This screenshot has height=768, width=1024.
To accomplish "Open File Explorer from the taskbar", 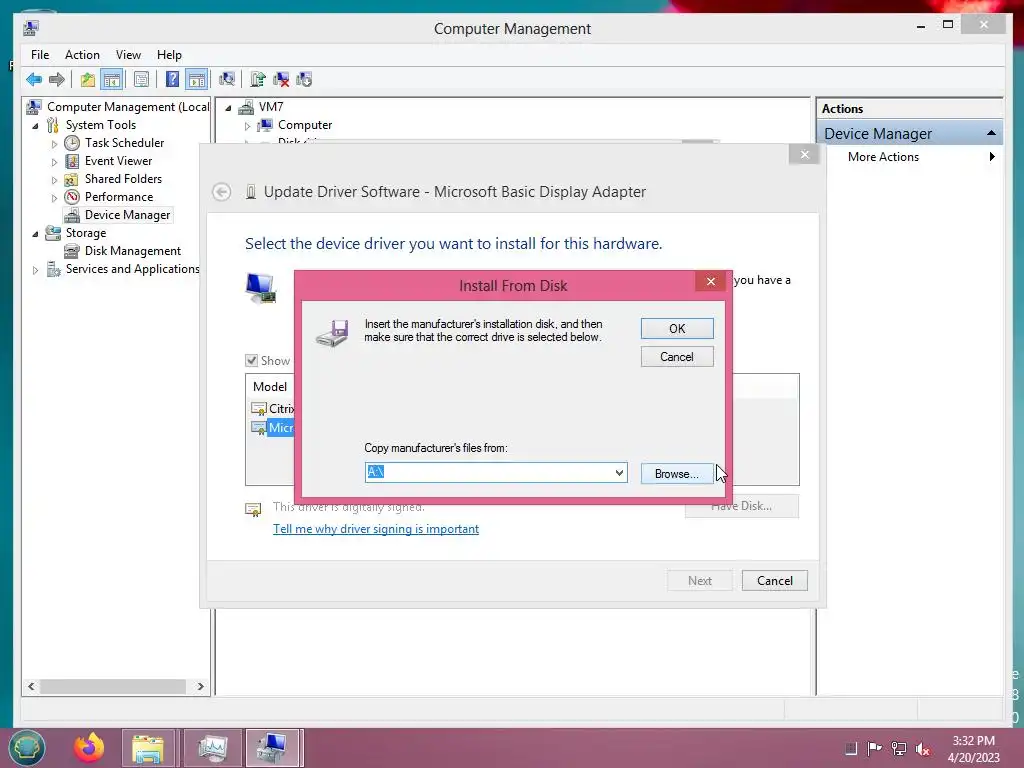I will (x=148, y=748).
